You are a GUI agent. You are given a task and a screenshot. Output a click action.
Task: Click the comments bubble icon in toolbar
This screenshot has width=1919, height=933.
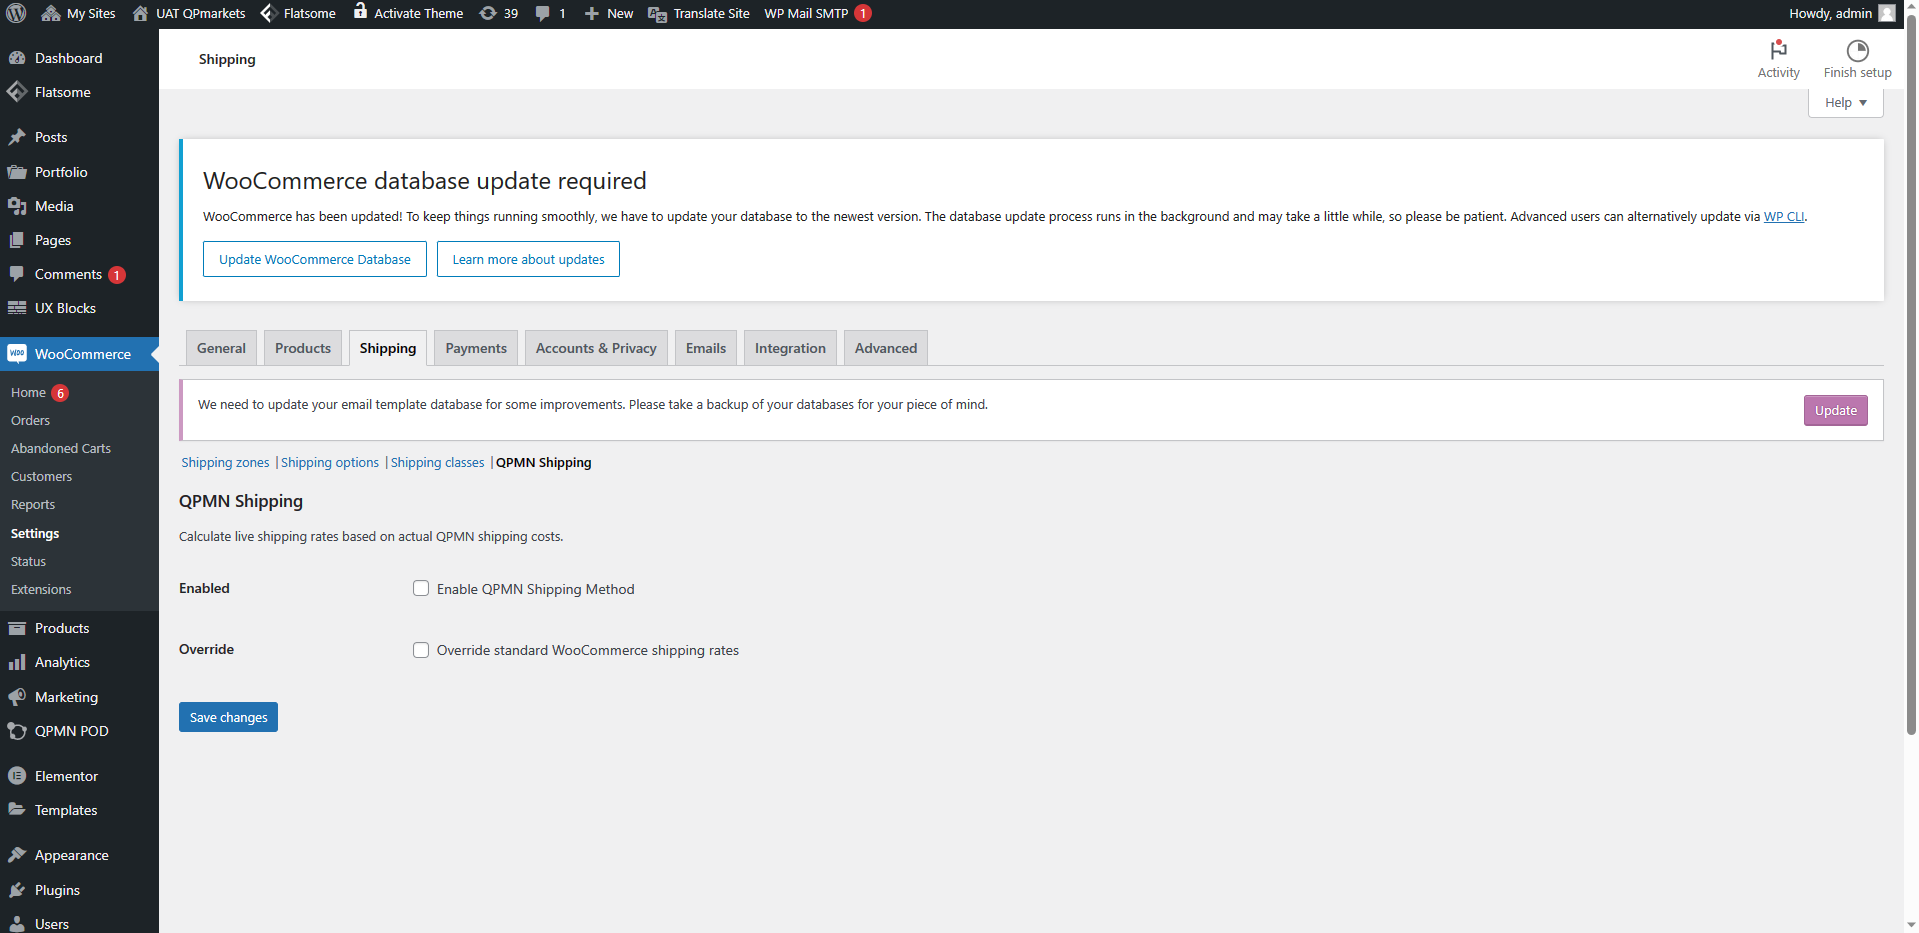coord(542,13)
